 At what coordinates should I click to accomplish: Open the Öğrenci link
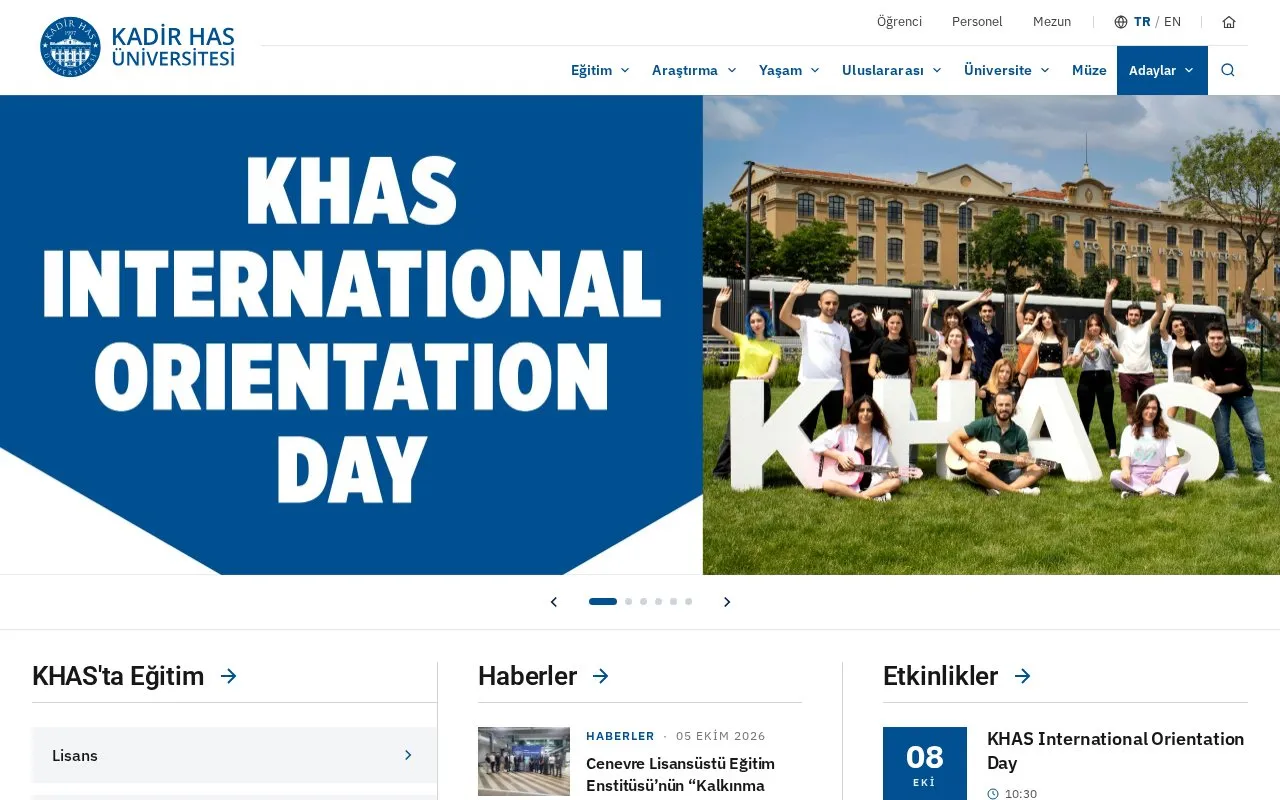click(899, 22)
